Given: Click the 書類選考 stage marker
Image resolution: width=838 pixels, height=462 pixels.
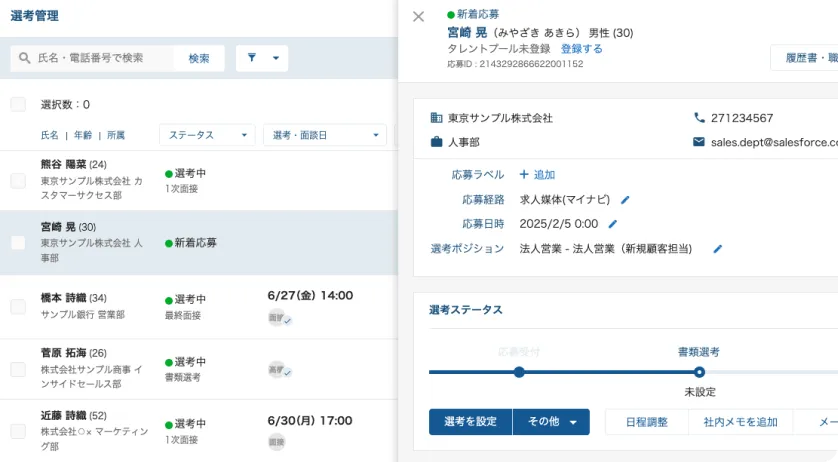Looking at the screenshot, I should coord(699,372).
